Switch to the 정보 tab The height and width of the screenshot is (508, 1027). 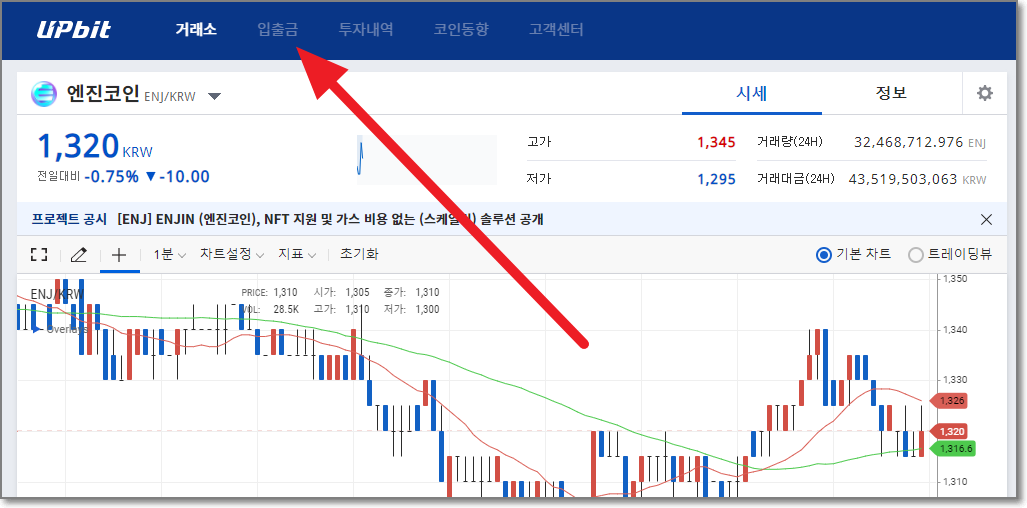[891, 93]
